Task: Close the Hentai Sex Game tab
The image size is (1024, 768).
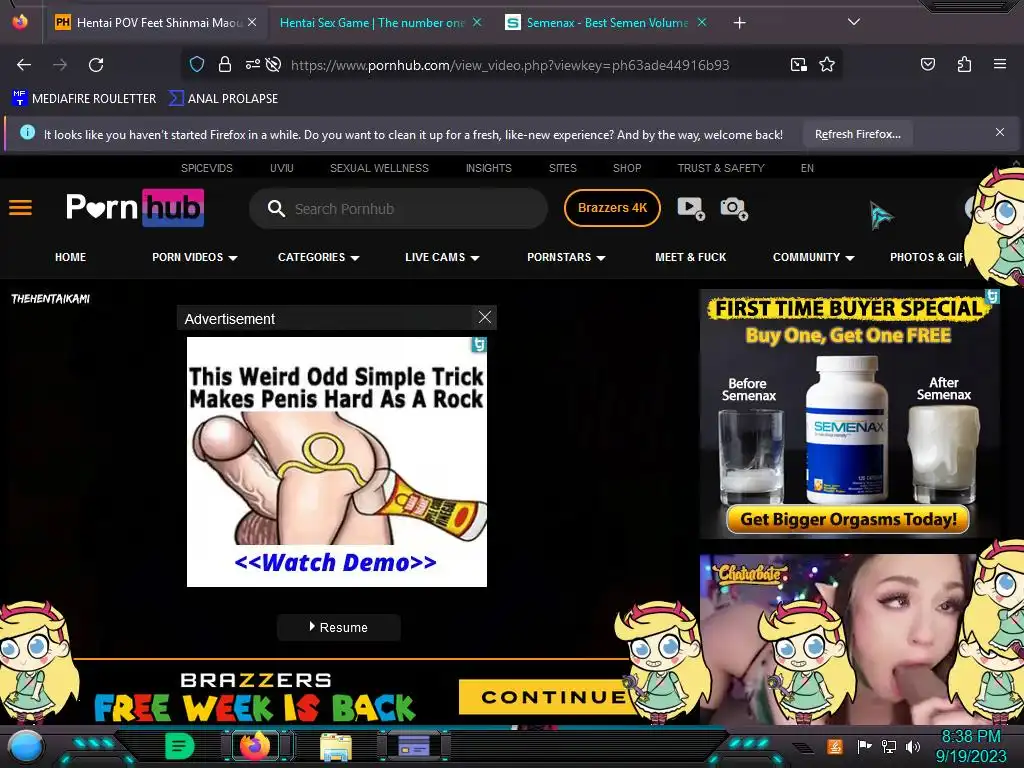Action: click(x=477, y=23)
